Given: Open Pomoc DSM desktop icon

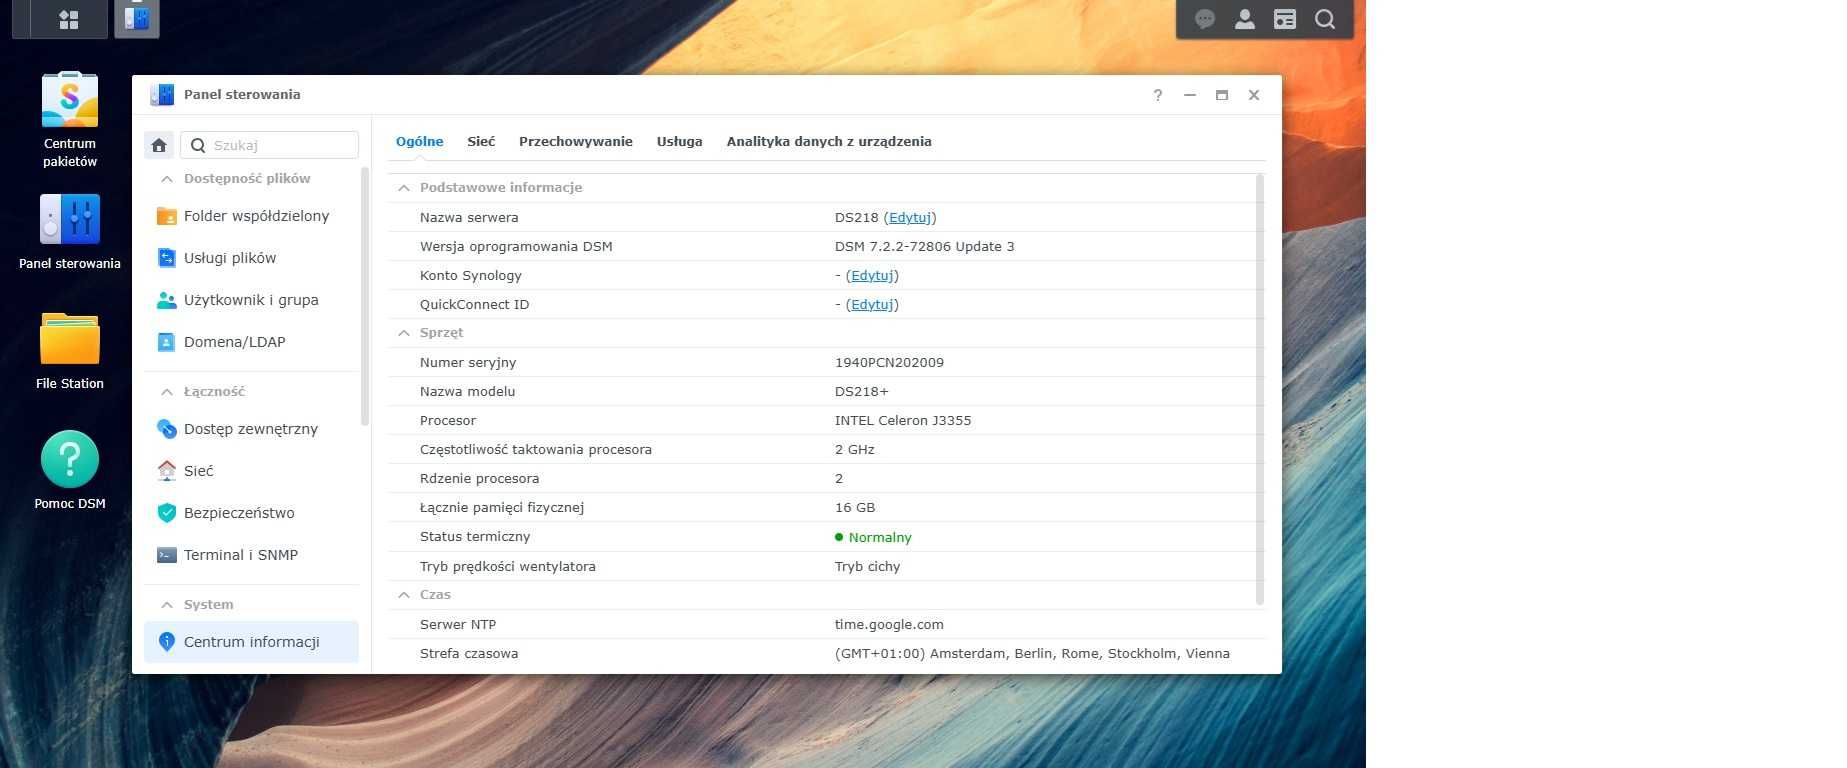Looking at the screenshot, I should (70, 470).
